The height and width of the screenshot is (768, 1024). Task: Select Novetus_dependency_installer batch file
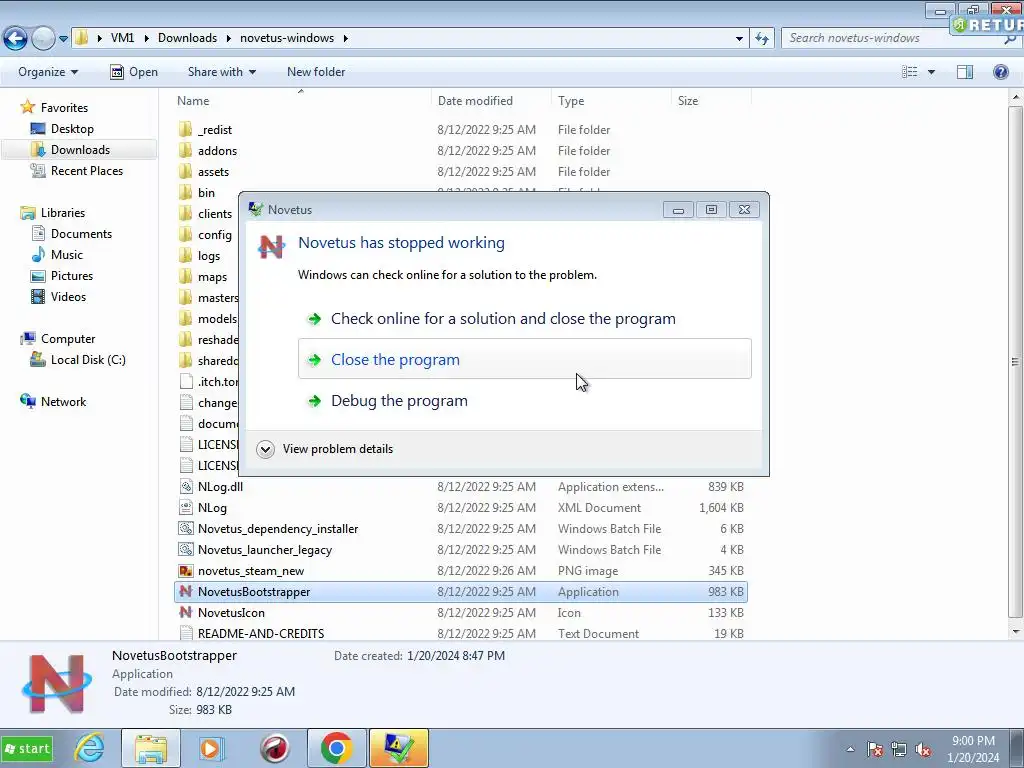click(x=278, y=528)
